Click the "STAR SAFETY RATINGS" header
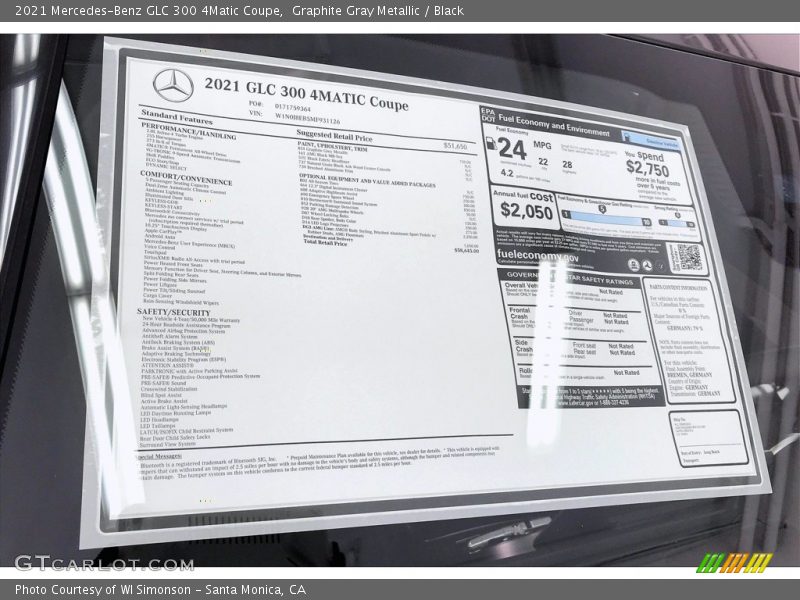Viewport: 800px width, 600px height. point(600,280)
